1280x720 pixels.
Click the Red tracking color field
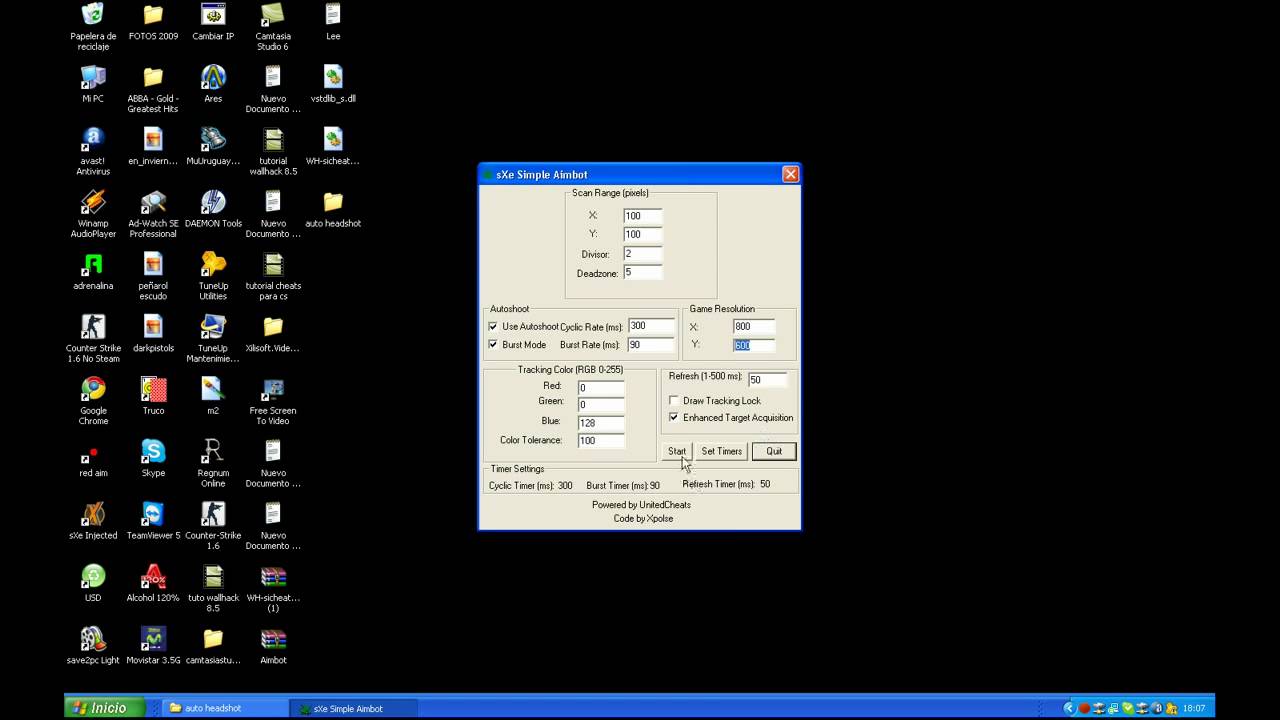(x=600, y=387)
